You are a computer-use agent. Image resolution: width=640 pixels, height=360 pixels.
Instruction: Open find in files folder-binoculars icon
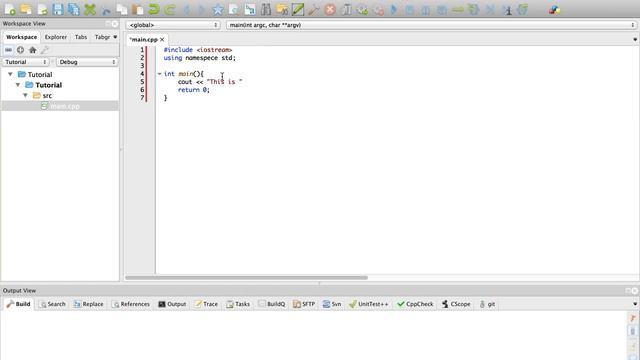[282, 9]
